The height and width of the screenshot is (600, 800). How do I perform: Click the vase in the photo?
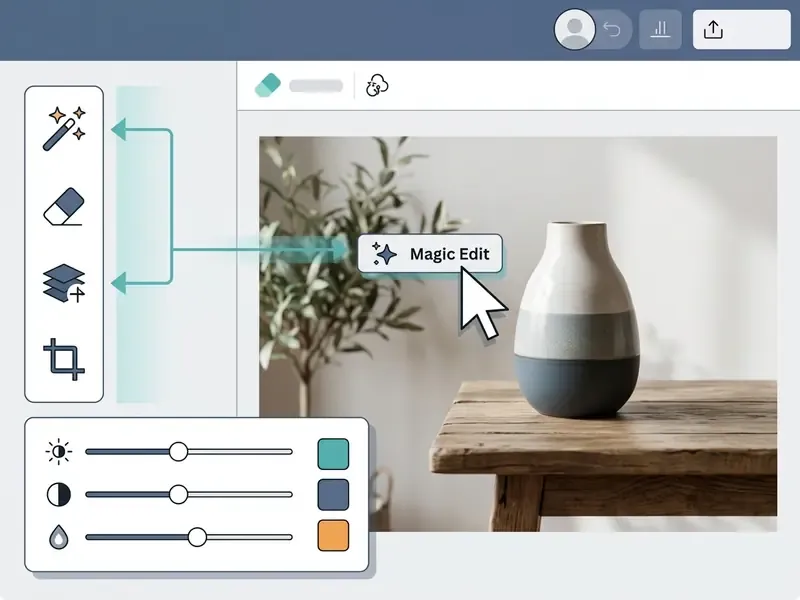[577, 319]
